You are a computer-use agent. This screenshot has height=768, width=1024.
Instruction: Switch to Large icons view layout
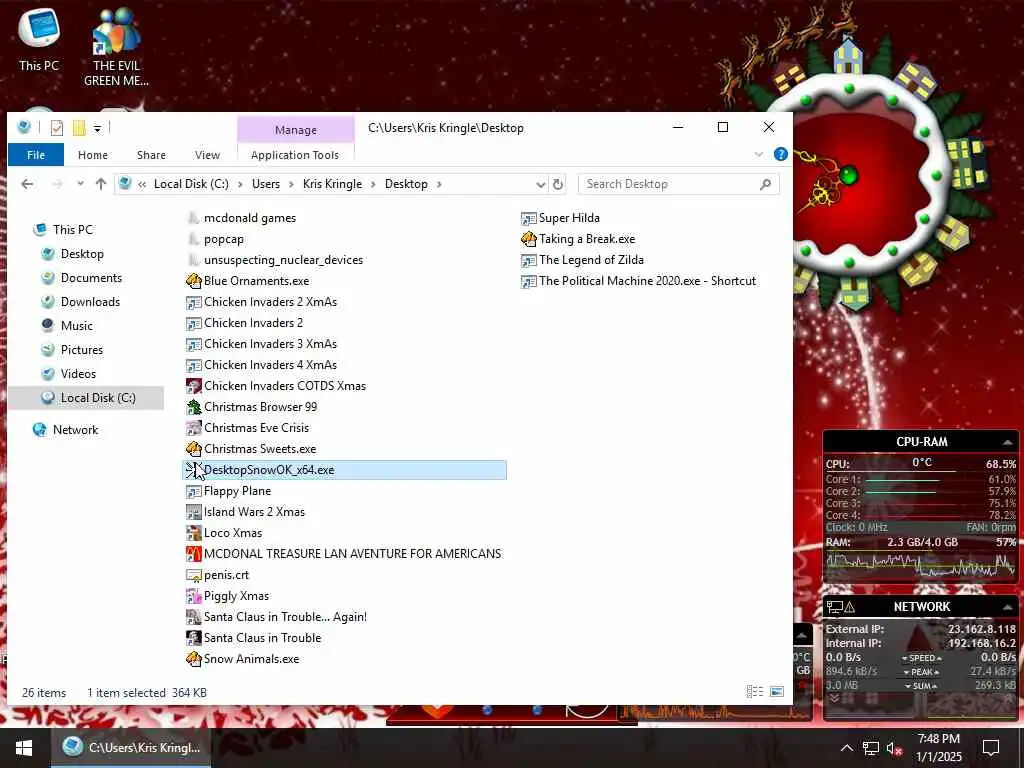coord(776,692)
